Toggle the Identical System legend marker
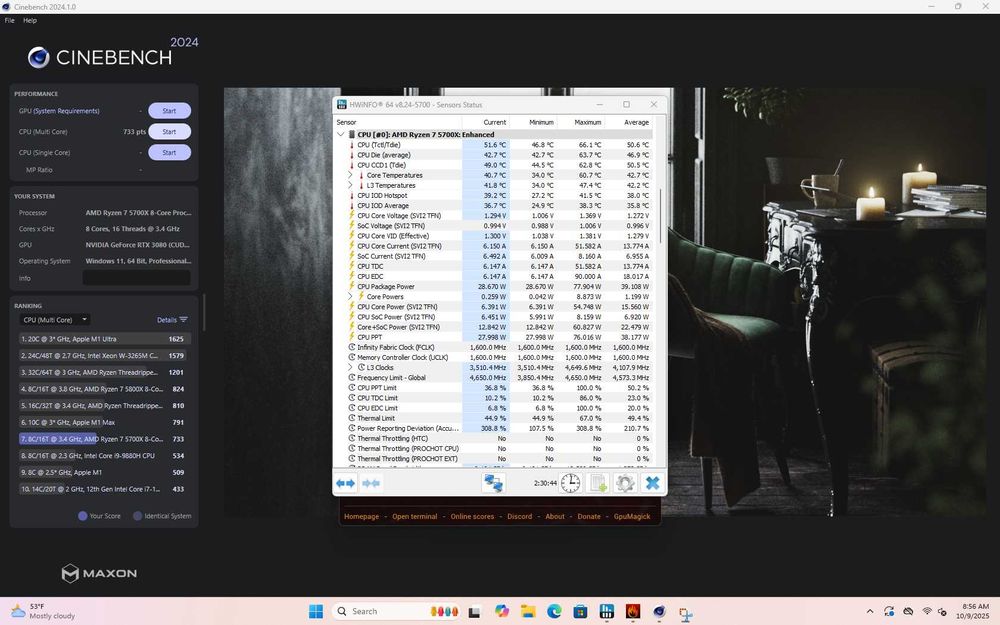The image size is (1000, 625). [x=137, y=516]
